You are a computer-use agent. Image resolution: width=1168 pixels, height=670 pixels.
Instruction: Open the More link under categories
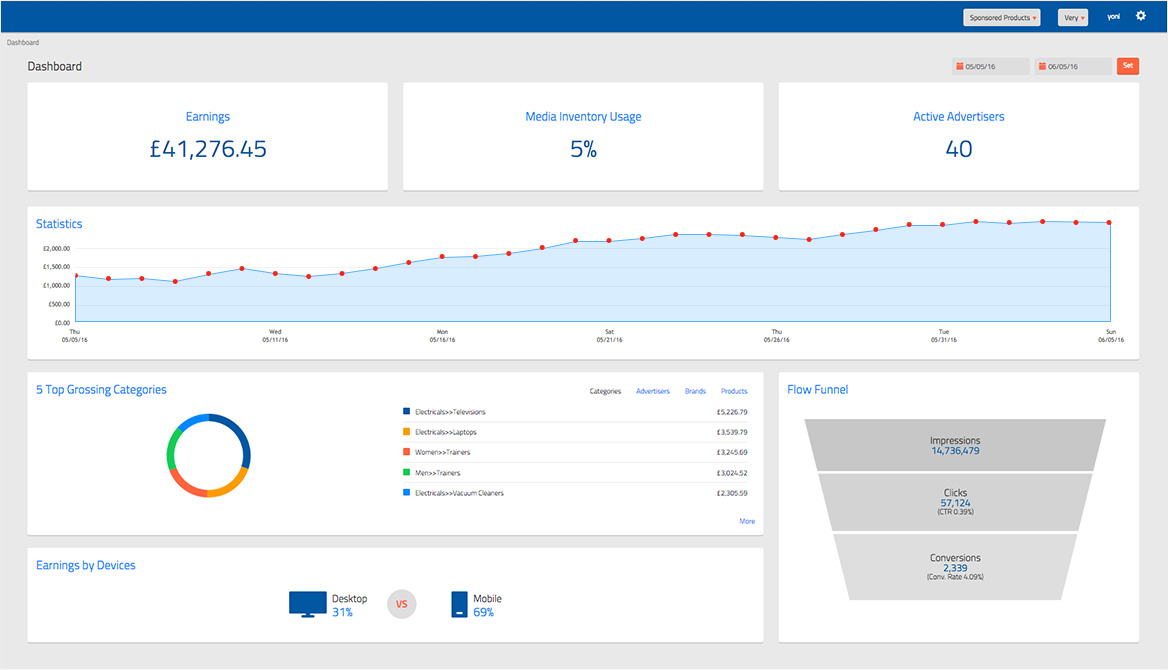pyautogui.click(x=747, y=522)
